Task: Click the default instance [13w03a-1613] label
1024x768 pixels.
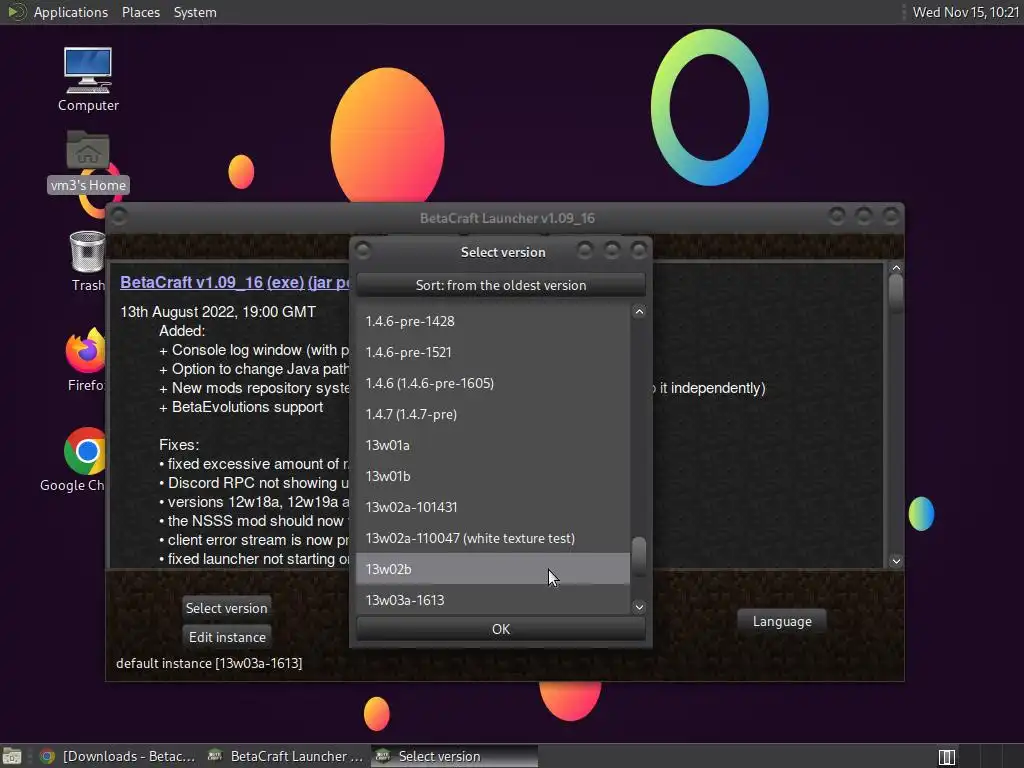Action: pyautogui.click(x=209, y=663)
